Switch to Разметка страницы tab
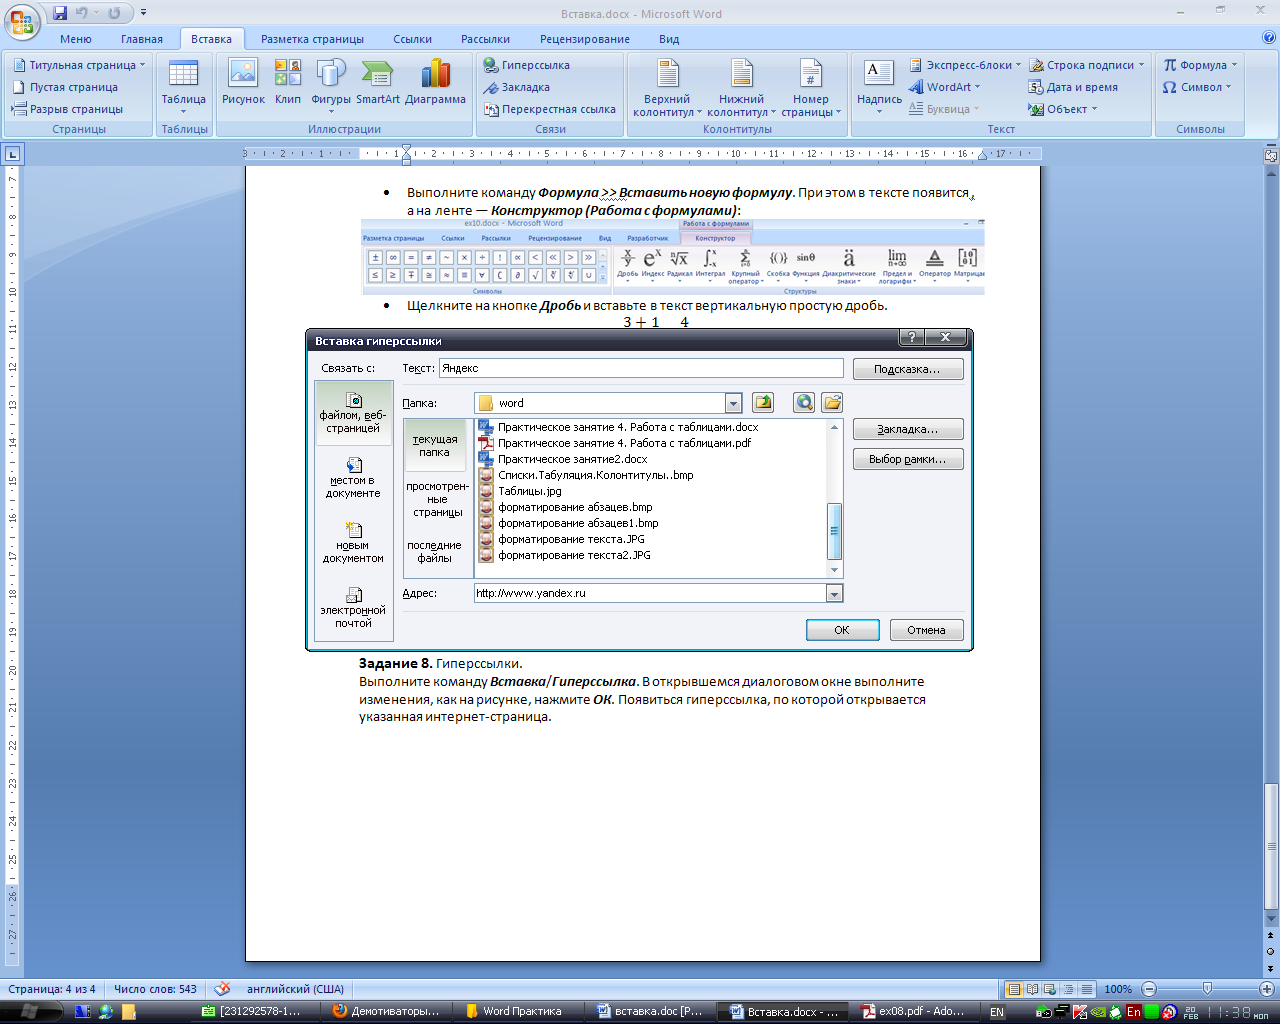 point(312,39)
